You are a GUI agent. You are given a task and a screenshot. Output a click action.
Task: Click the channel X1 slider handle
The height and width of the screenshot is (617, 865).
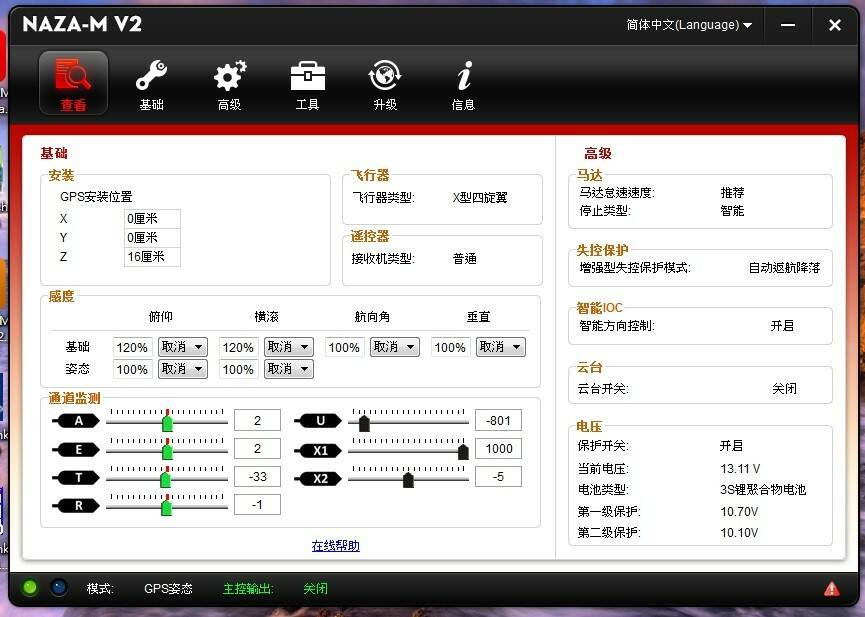pos(463,451)
